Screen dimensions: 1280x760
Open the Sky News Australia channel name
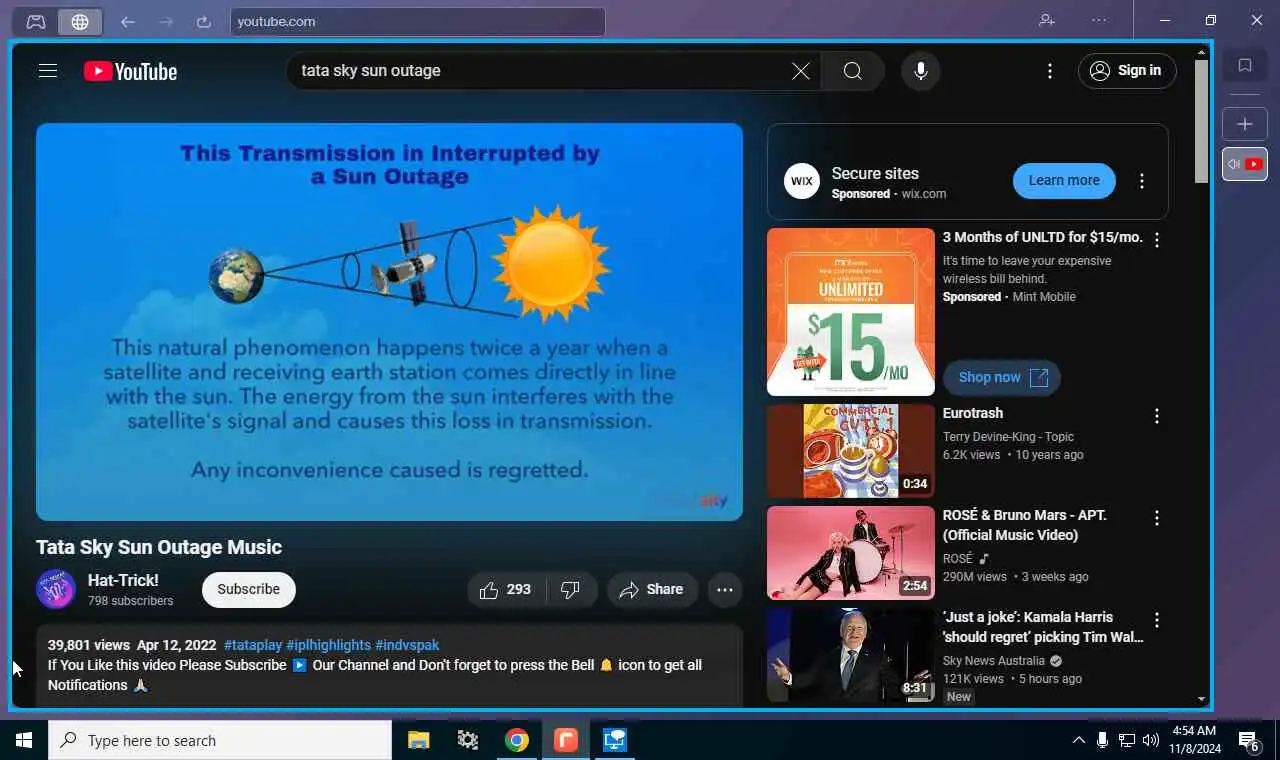coord(994,661)
